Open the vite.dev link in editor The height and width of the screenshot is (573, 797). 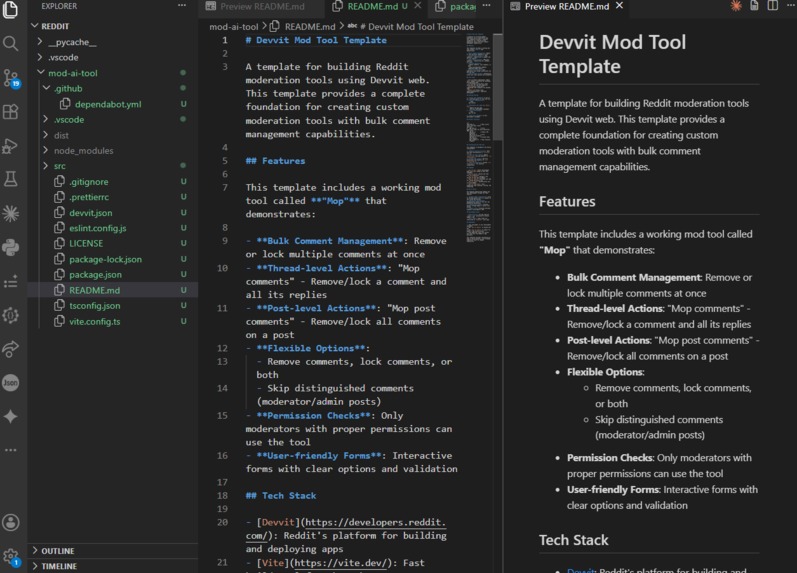point(342,562)
